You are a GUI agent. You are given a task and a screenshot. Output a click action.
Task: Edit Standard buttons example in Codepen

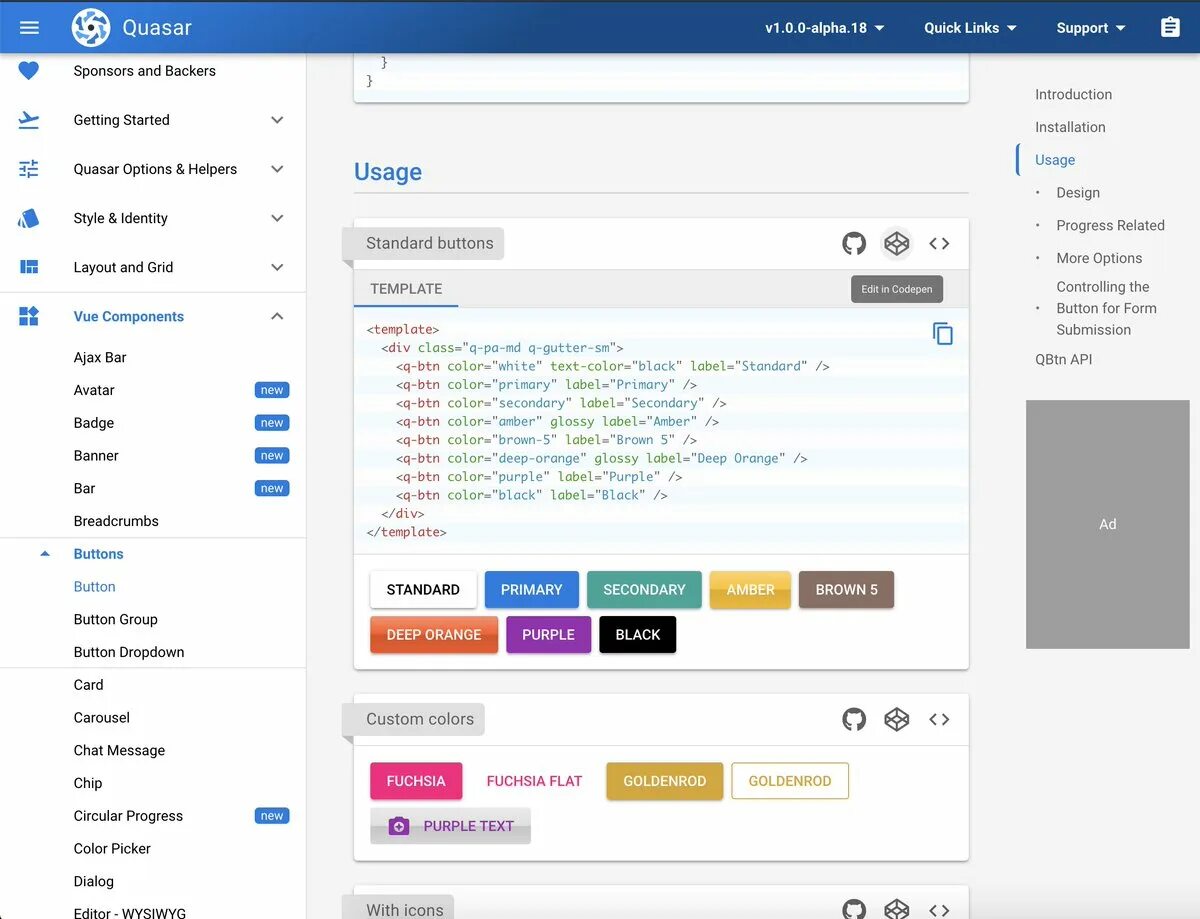click(897, 243)
